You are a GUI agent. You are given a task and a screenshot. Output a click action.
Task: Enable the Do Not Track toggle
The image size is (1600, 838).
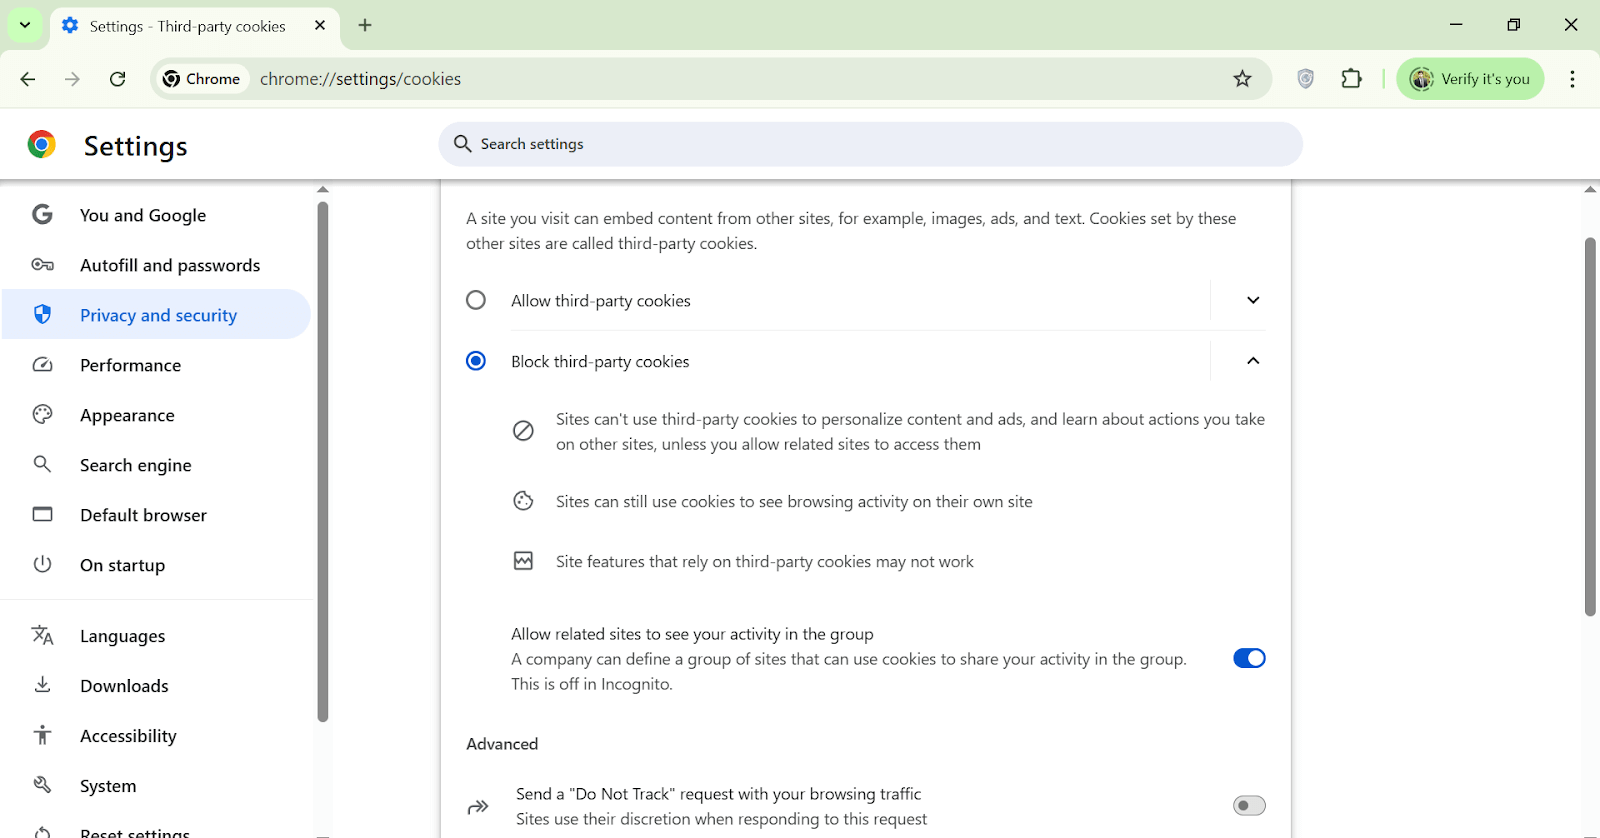(1249, 806)
